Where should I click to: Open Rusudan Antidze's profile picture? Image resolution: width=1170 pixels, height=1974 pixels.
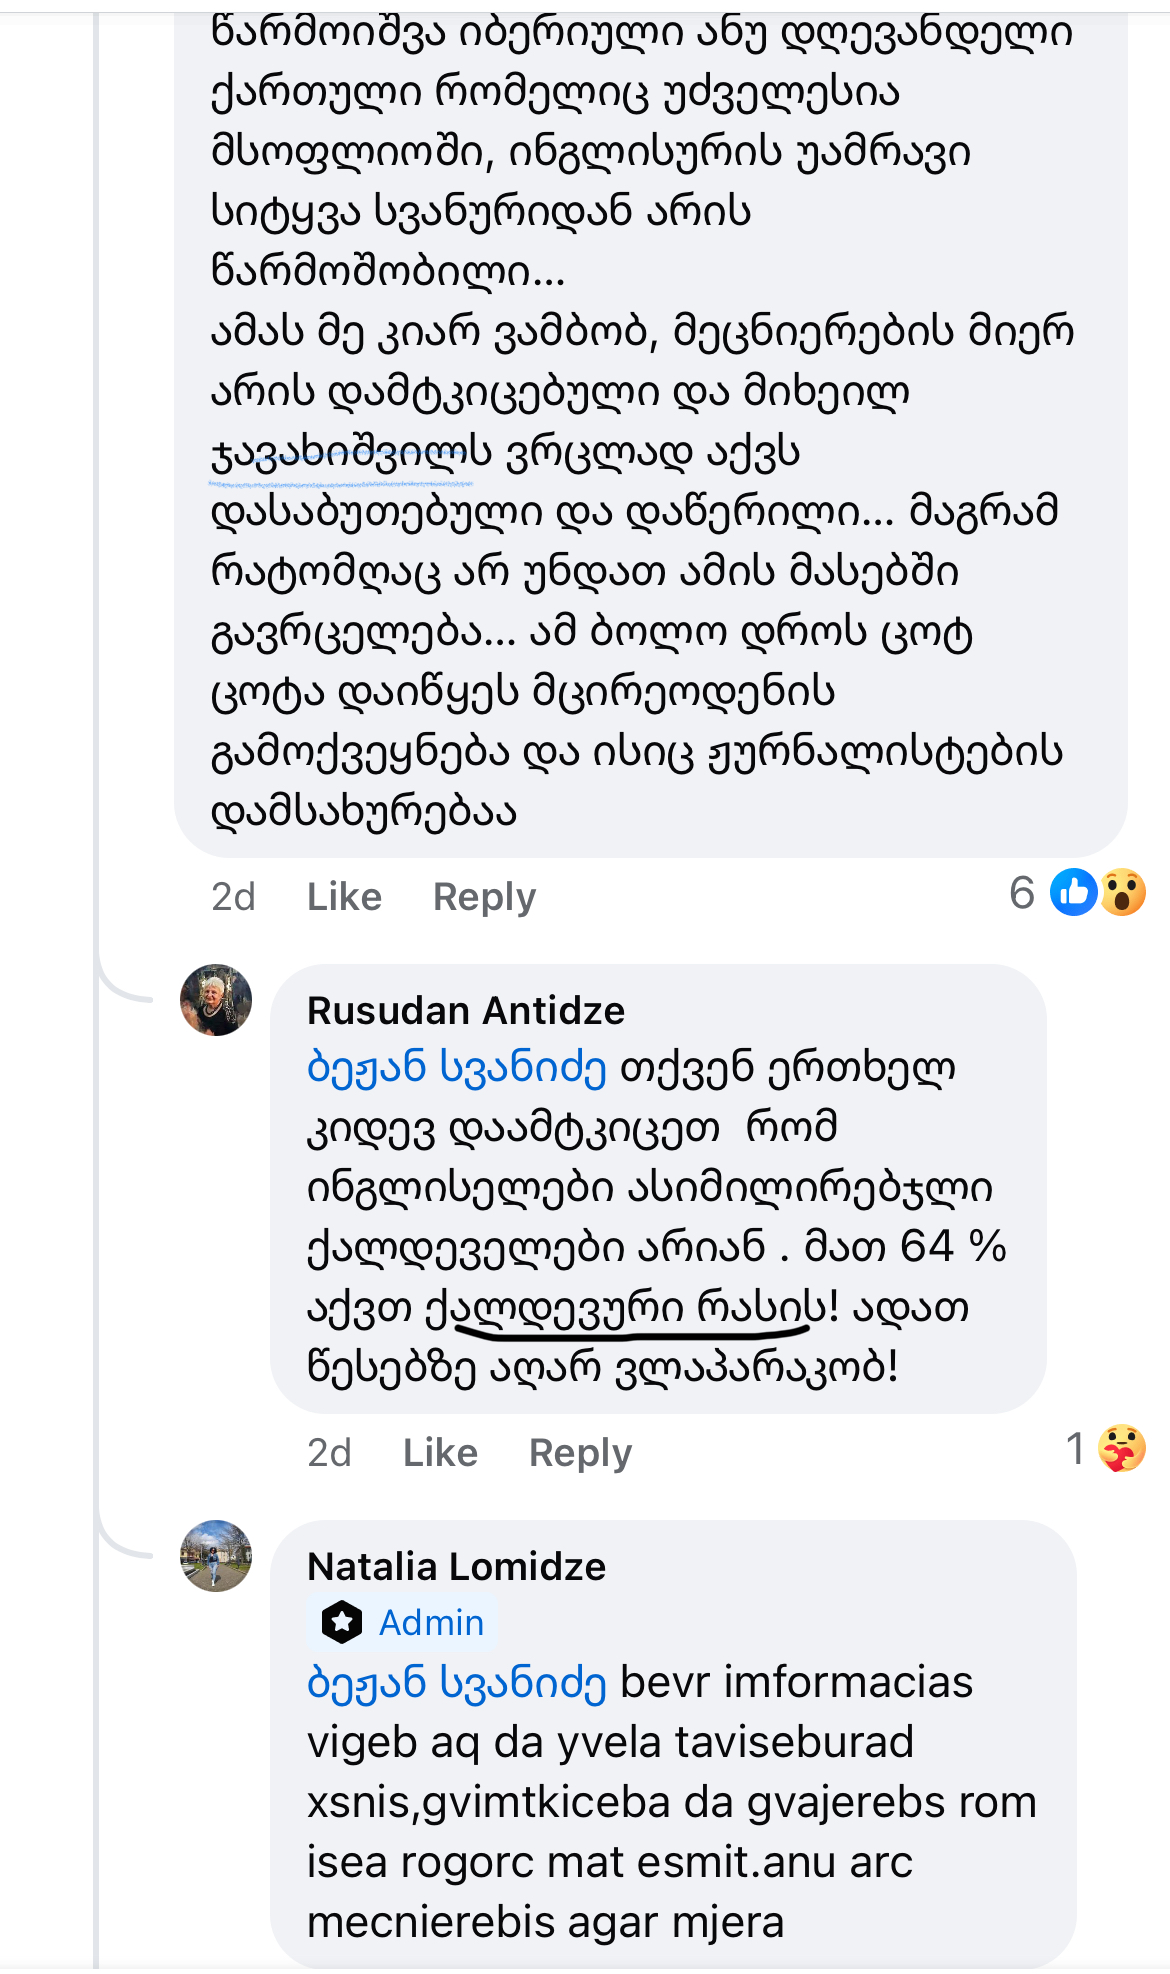point(216,1000)
